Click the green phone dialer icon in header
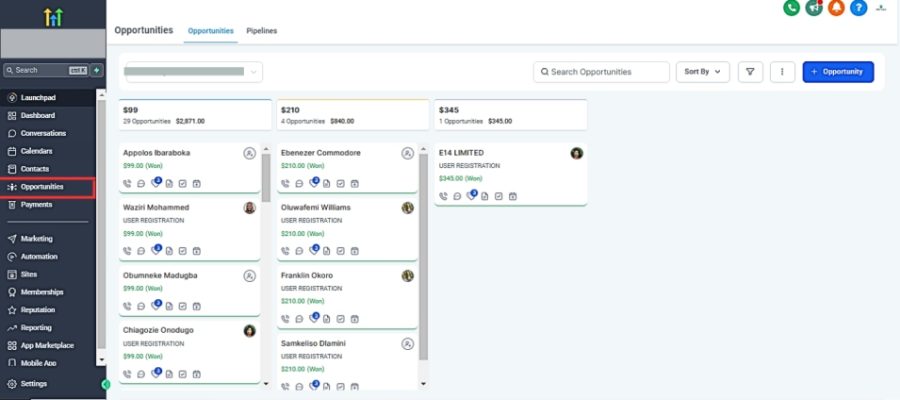 (792, 8)
